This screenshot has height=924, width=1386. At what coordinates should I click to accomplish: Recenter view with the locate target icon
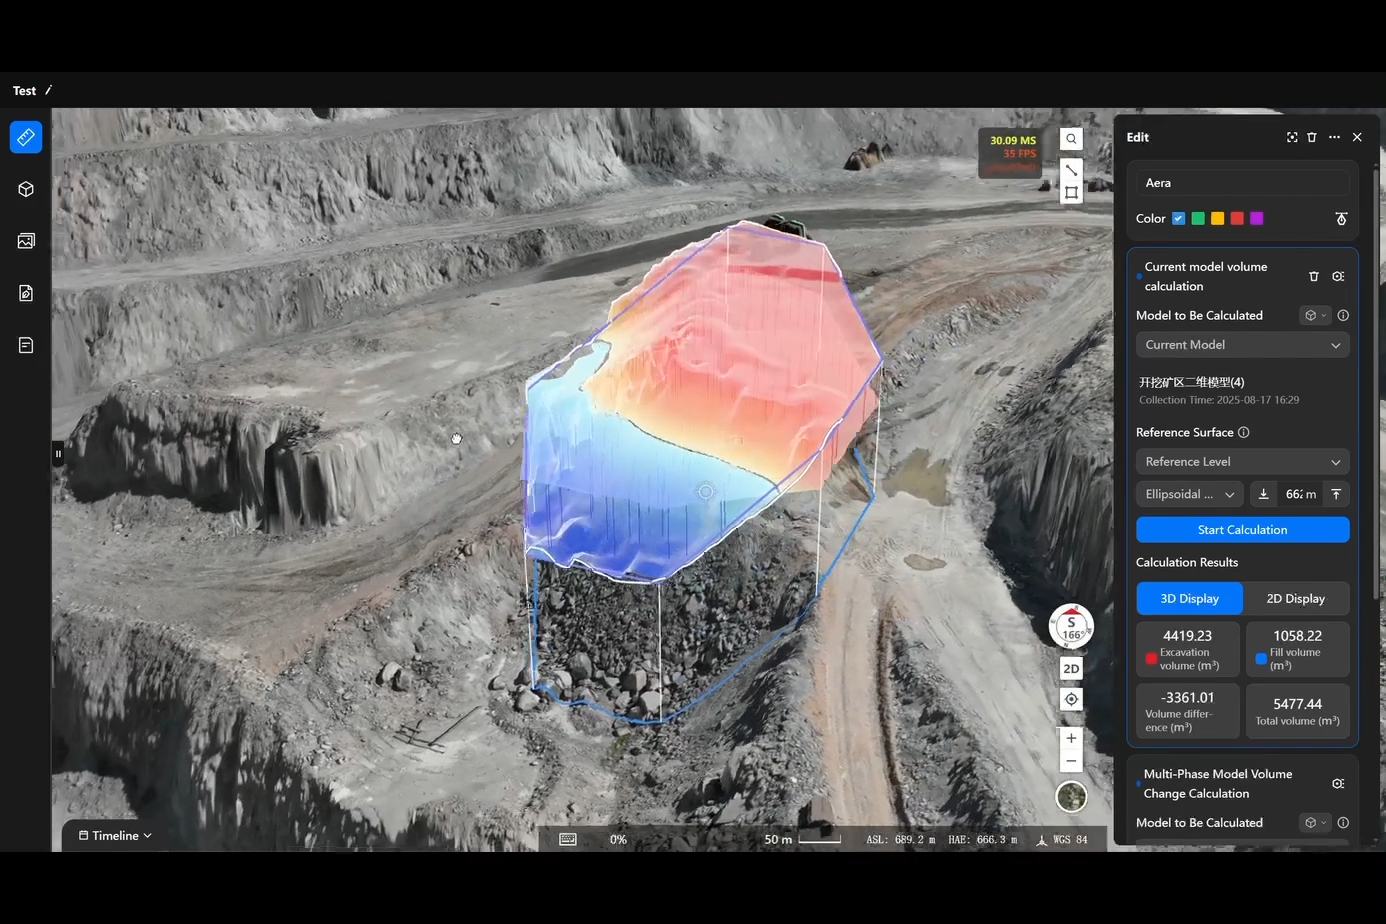(1071, 699)
